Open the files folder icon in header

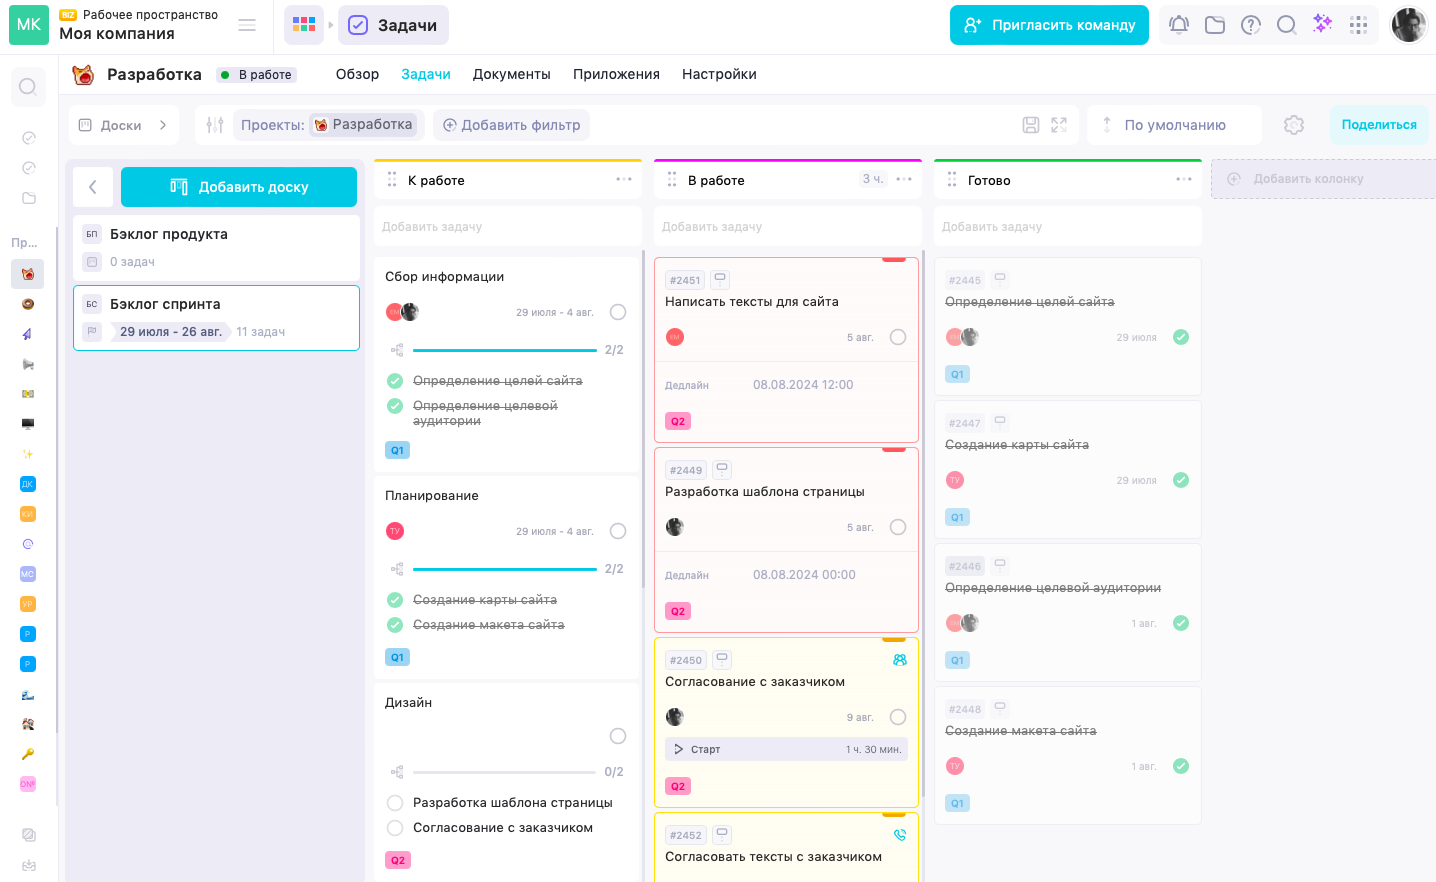(1215, 25)
